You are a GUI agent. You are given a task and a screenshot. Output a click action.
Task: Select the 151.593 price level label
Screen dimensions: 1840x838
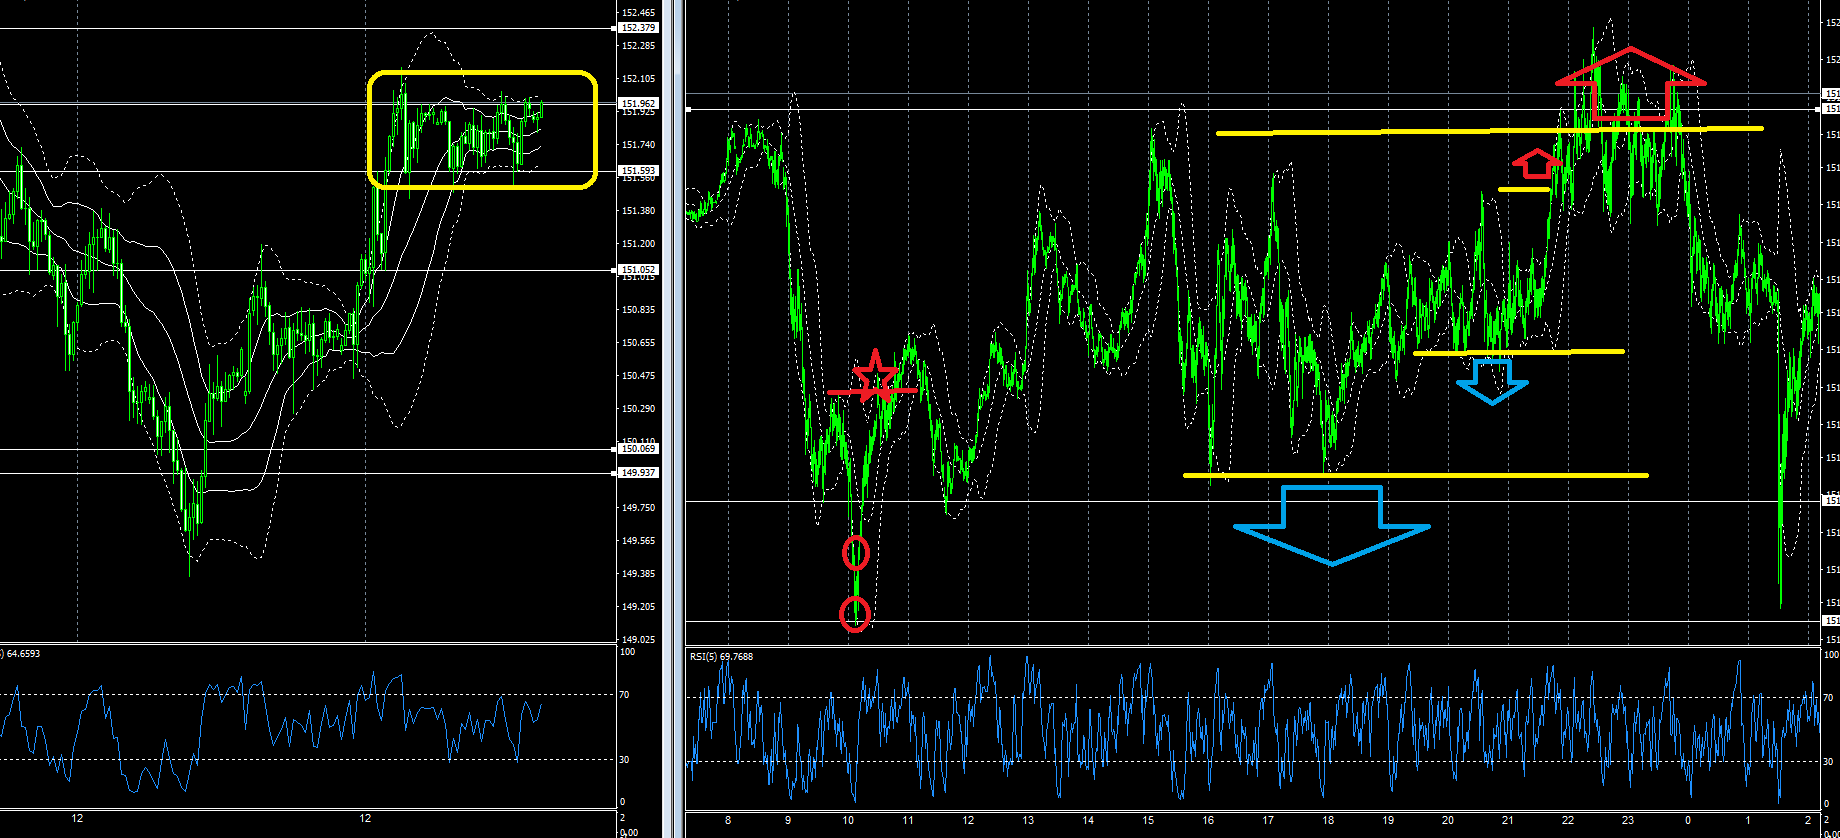tap(639, 171)
